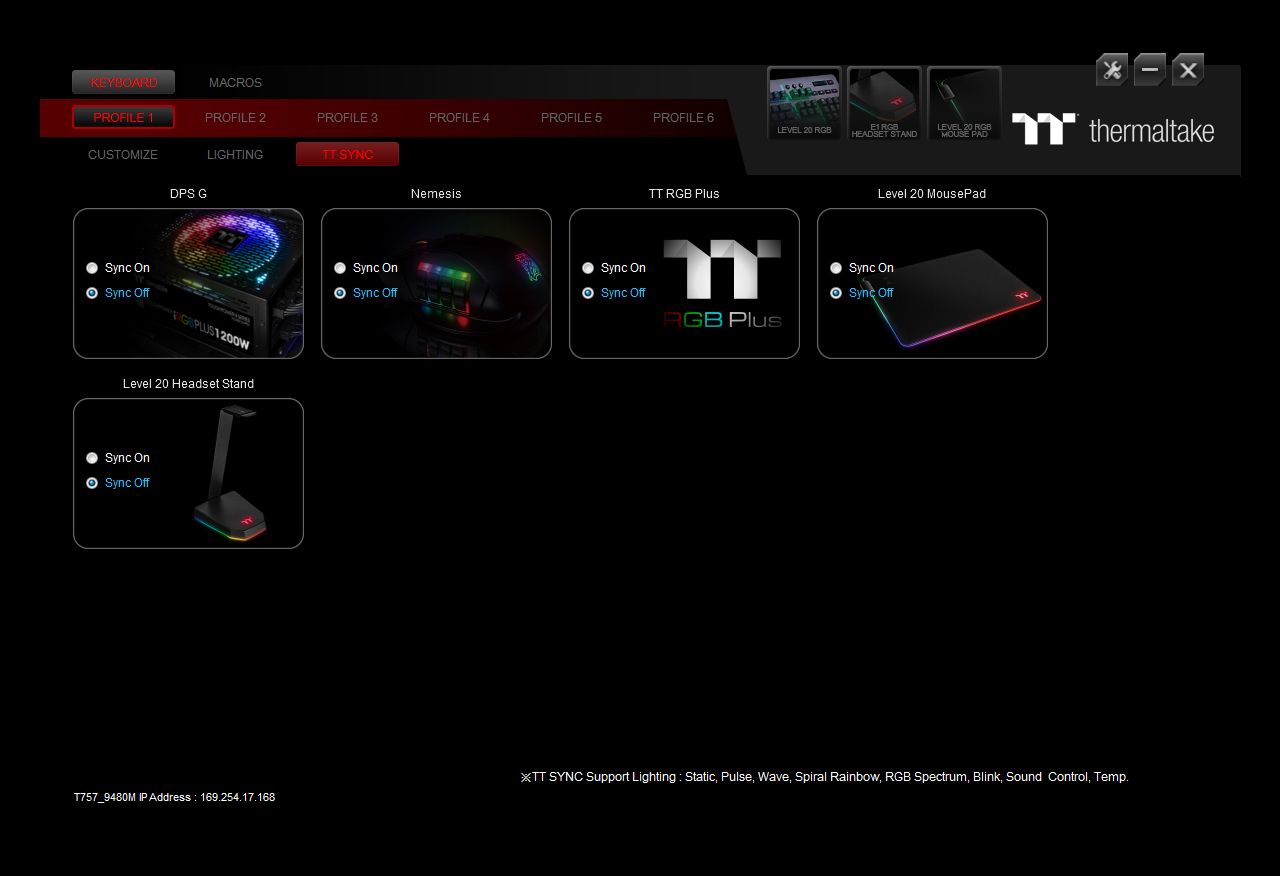
Task: Switch to Profile 4
Action: tap(459, 117)
